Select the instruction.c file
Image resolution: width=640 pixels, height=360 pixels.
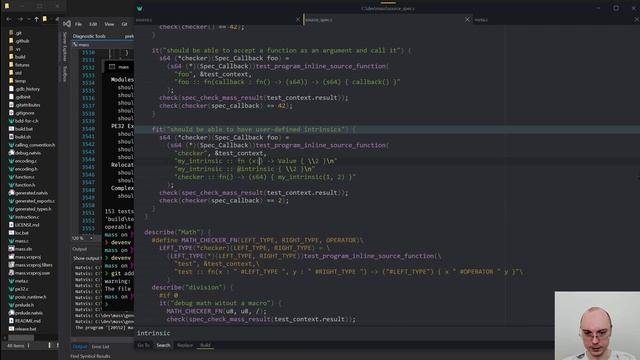(24, 217)
